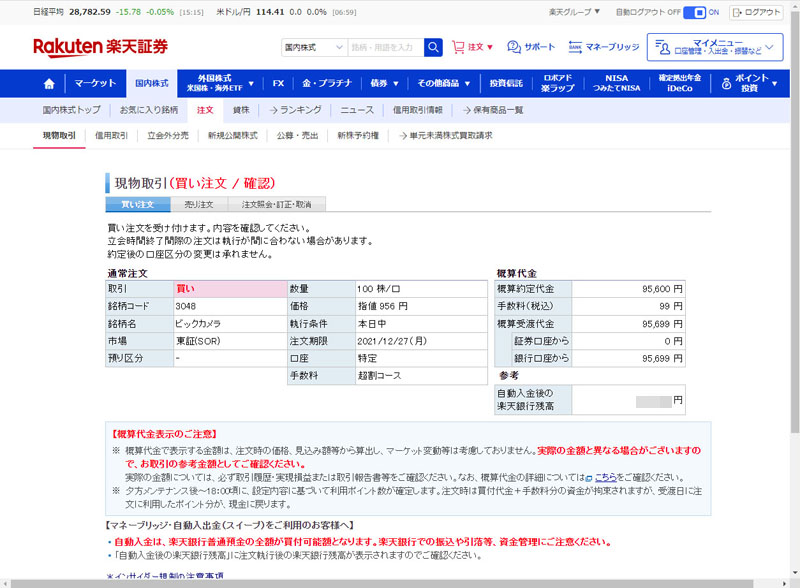Image resolution: width=800 pixels, height=588 pixels.
Task: Expand the 国内株式 search category dropdown
Action: [312, 47]
